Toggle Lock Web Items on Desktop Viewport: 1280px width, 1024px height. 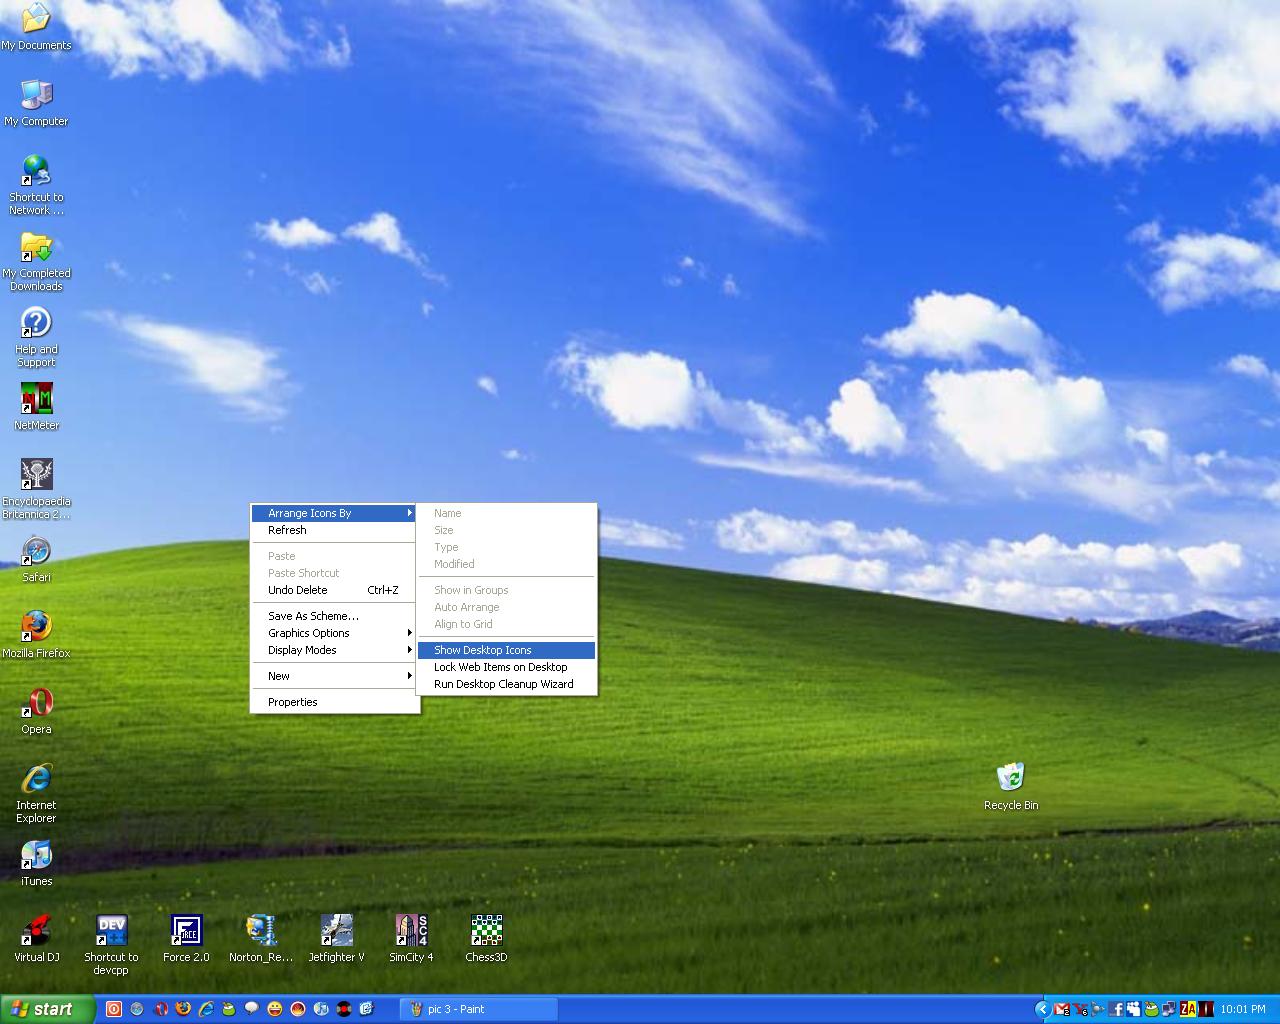pyautogui.click(x=506, y=667)
